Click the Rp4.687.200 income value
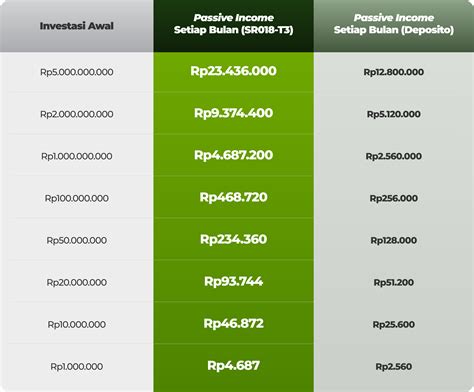 point(233,155)
